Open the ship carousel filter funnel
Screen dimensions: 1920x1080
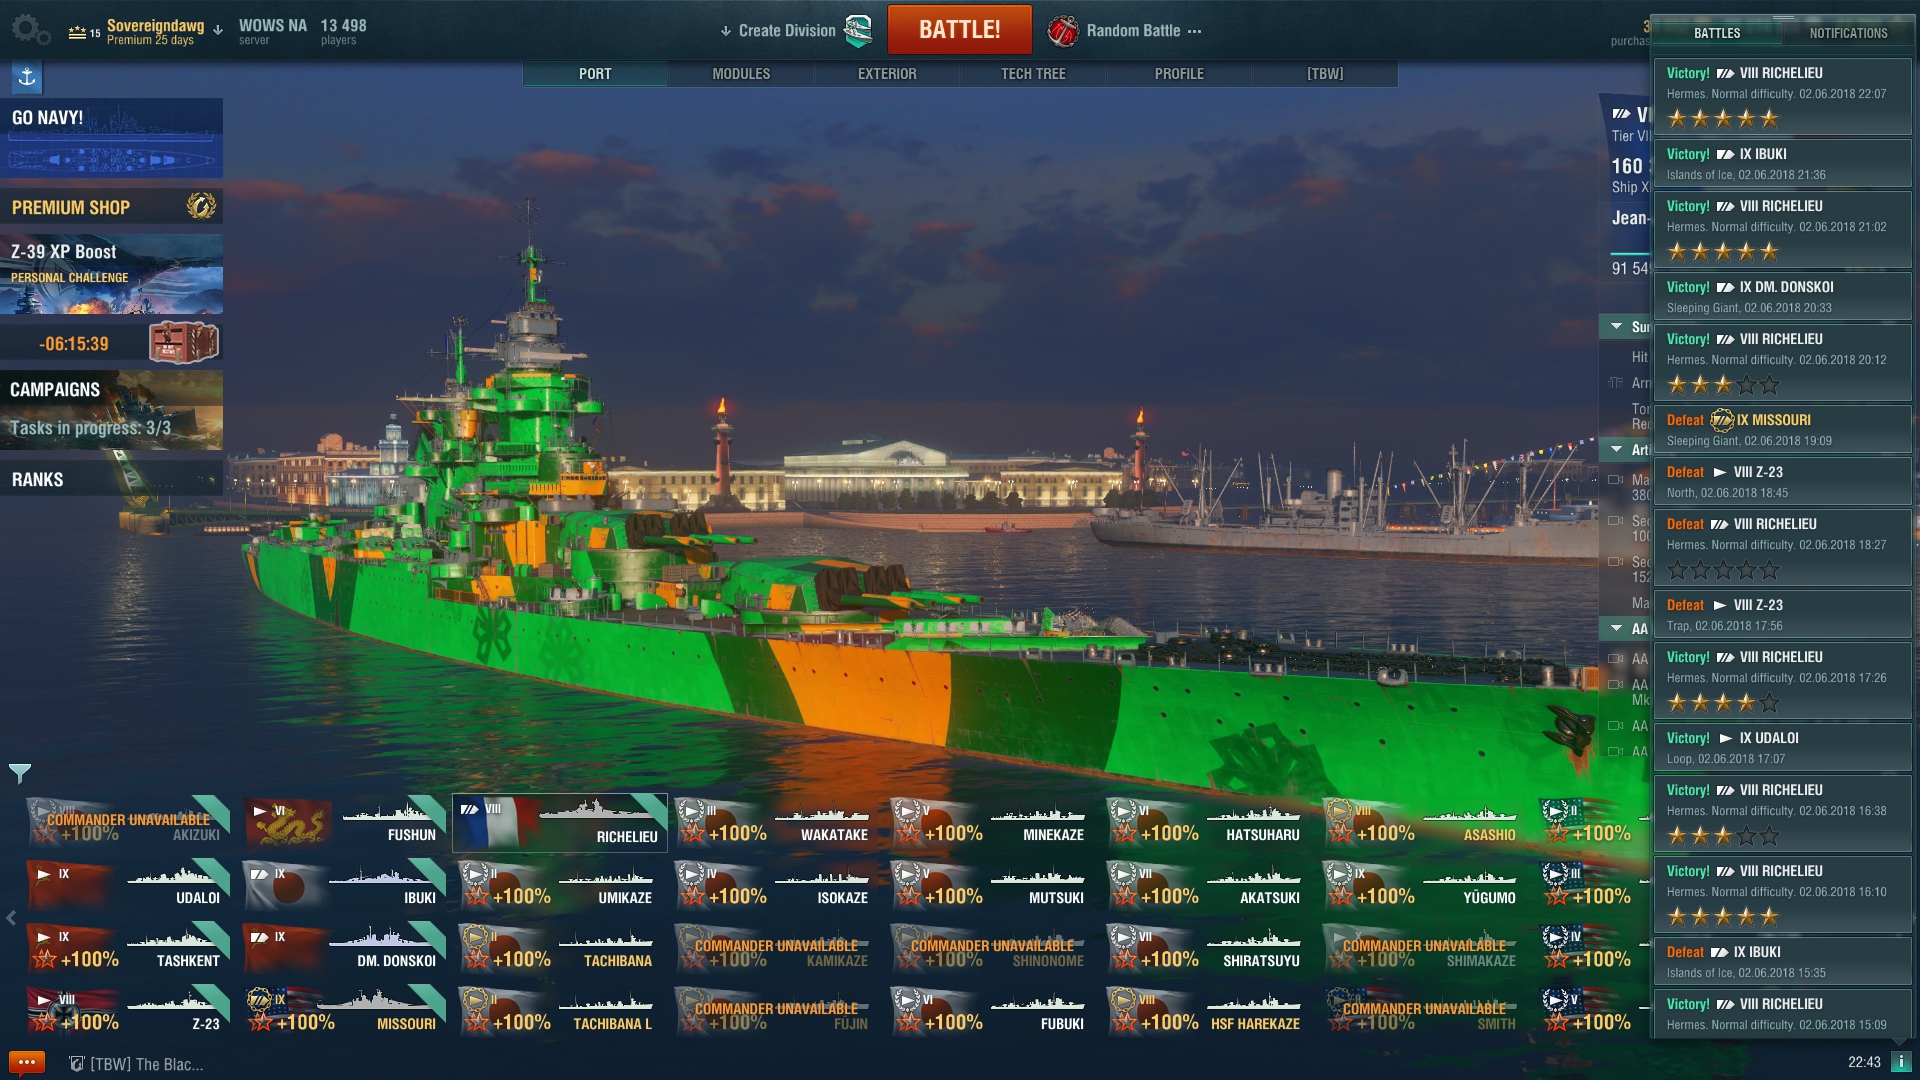20,773
